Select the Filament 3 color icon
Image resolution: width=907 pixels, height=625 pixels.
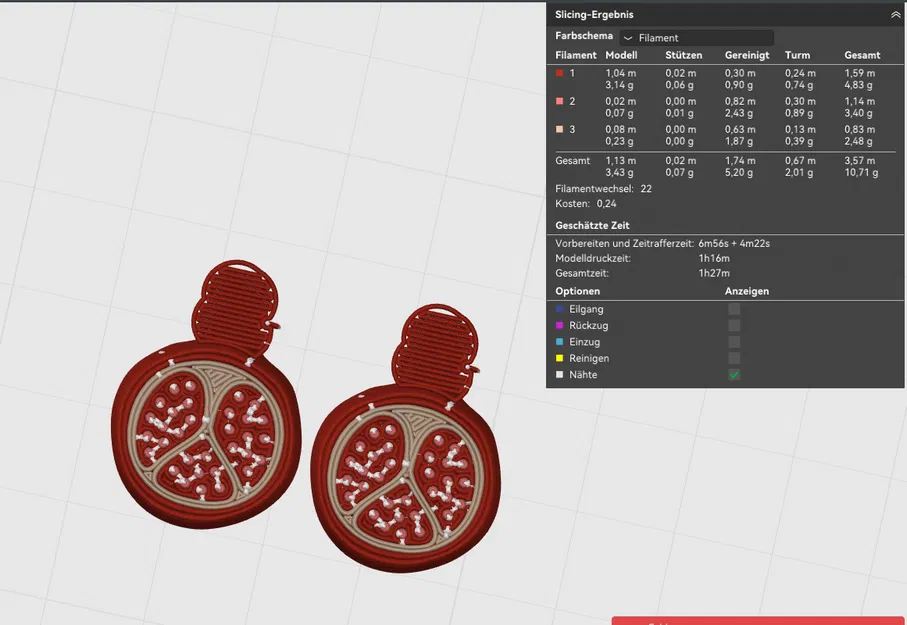pos(561,129)
